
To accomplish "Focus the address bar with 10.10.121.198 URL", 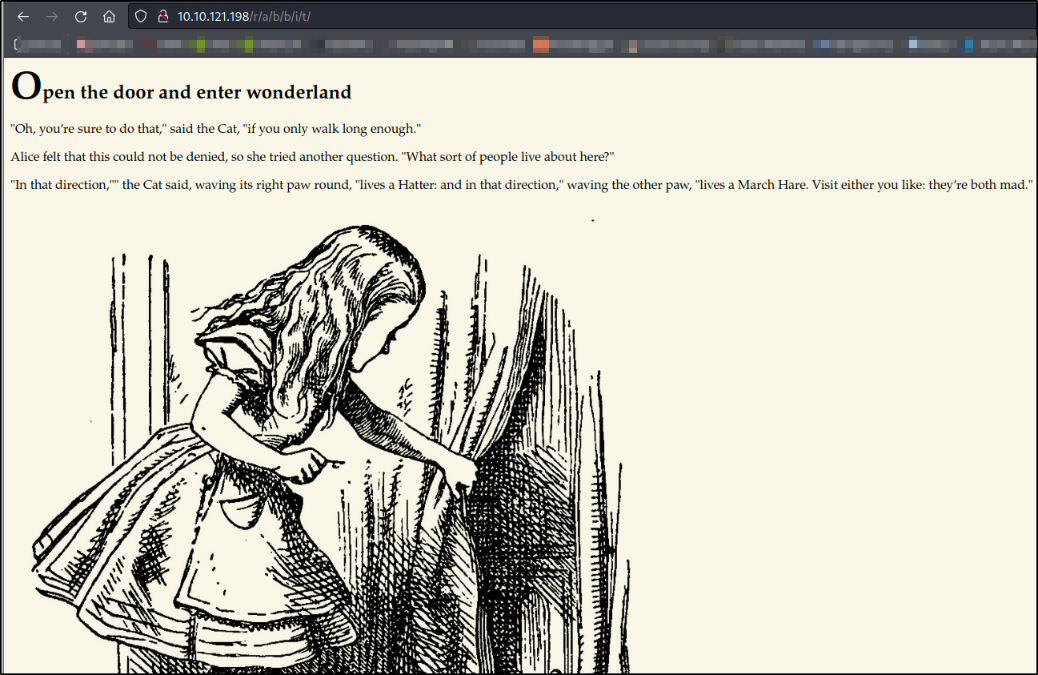I will pyautogui.click(x=583, y=17).
